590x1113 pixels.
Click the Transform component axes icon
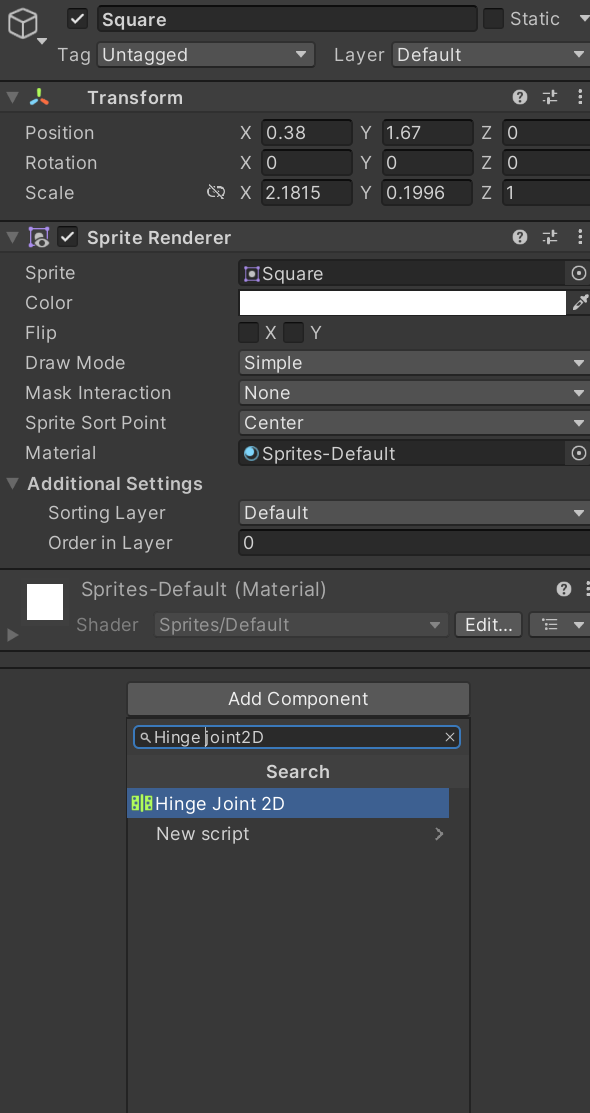39,97
